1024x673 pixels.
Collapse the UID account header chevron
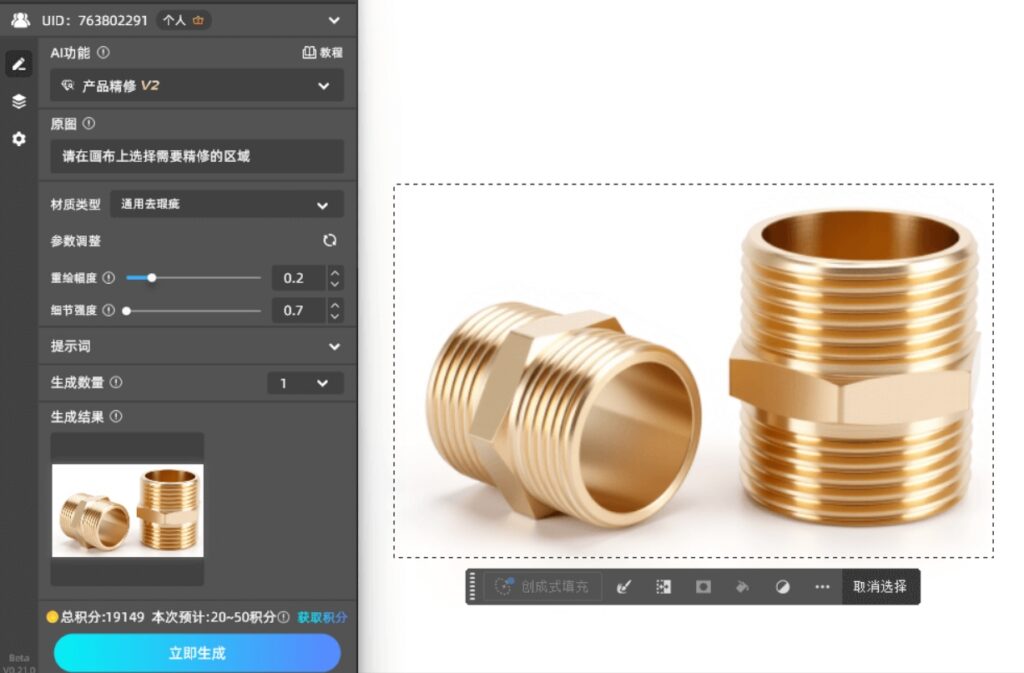click(x=334, y=20)
